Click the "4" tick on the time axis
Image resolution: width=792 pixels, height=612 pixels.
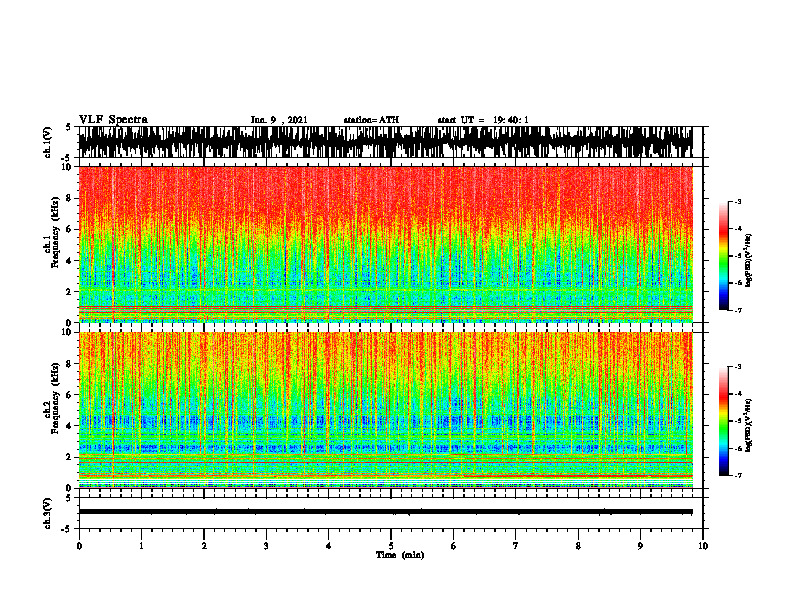coord(328,546)
